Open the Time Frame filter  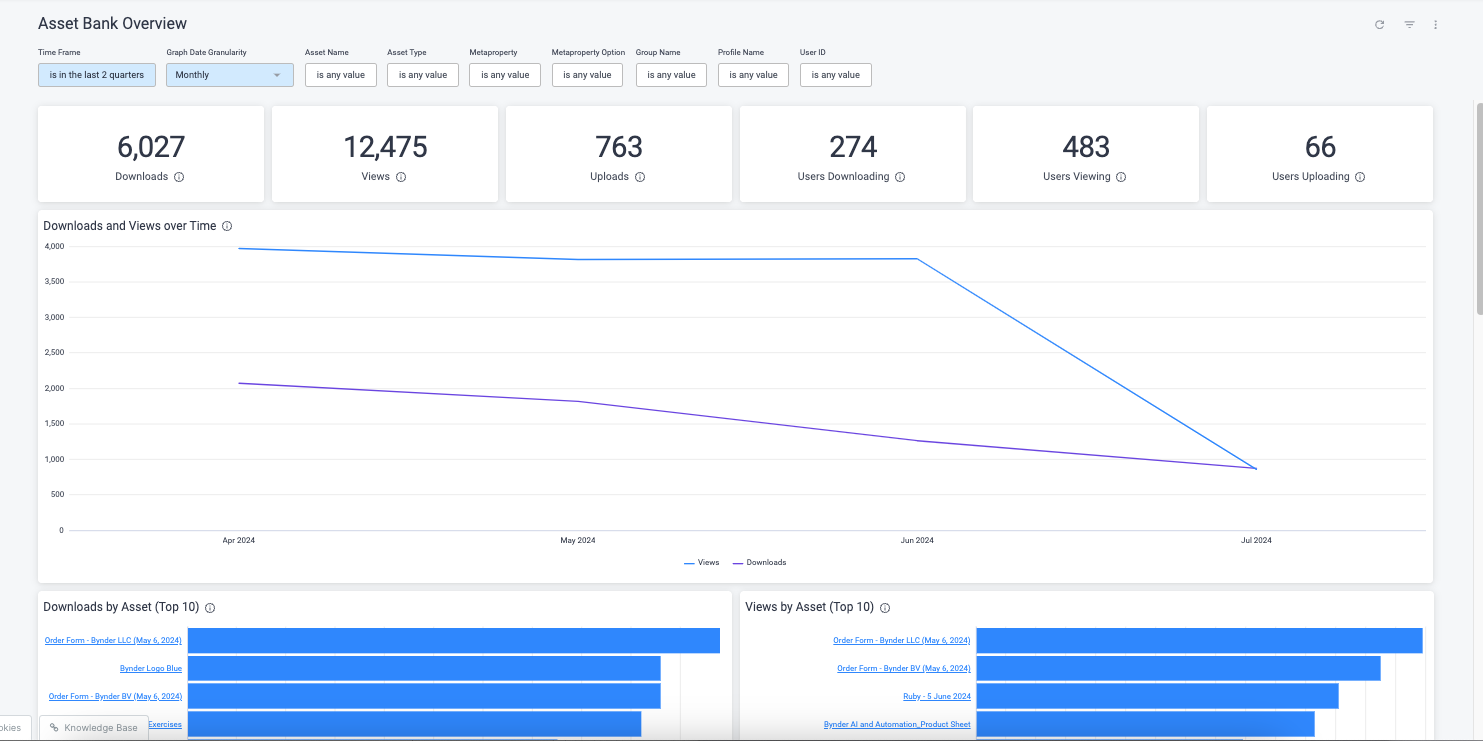click(x=97, y=75)
